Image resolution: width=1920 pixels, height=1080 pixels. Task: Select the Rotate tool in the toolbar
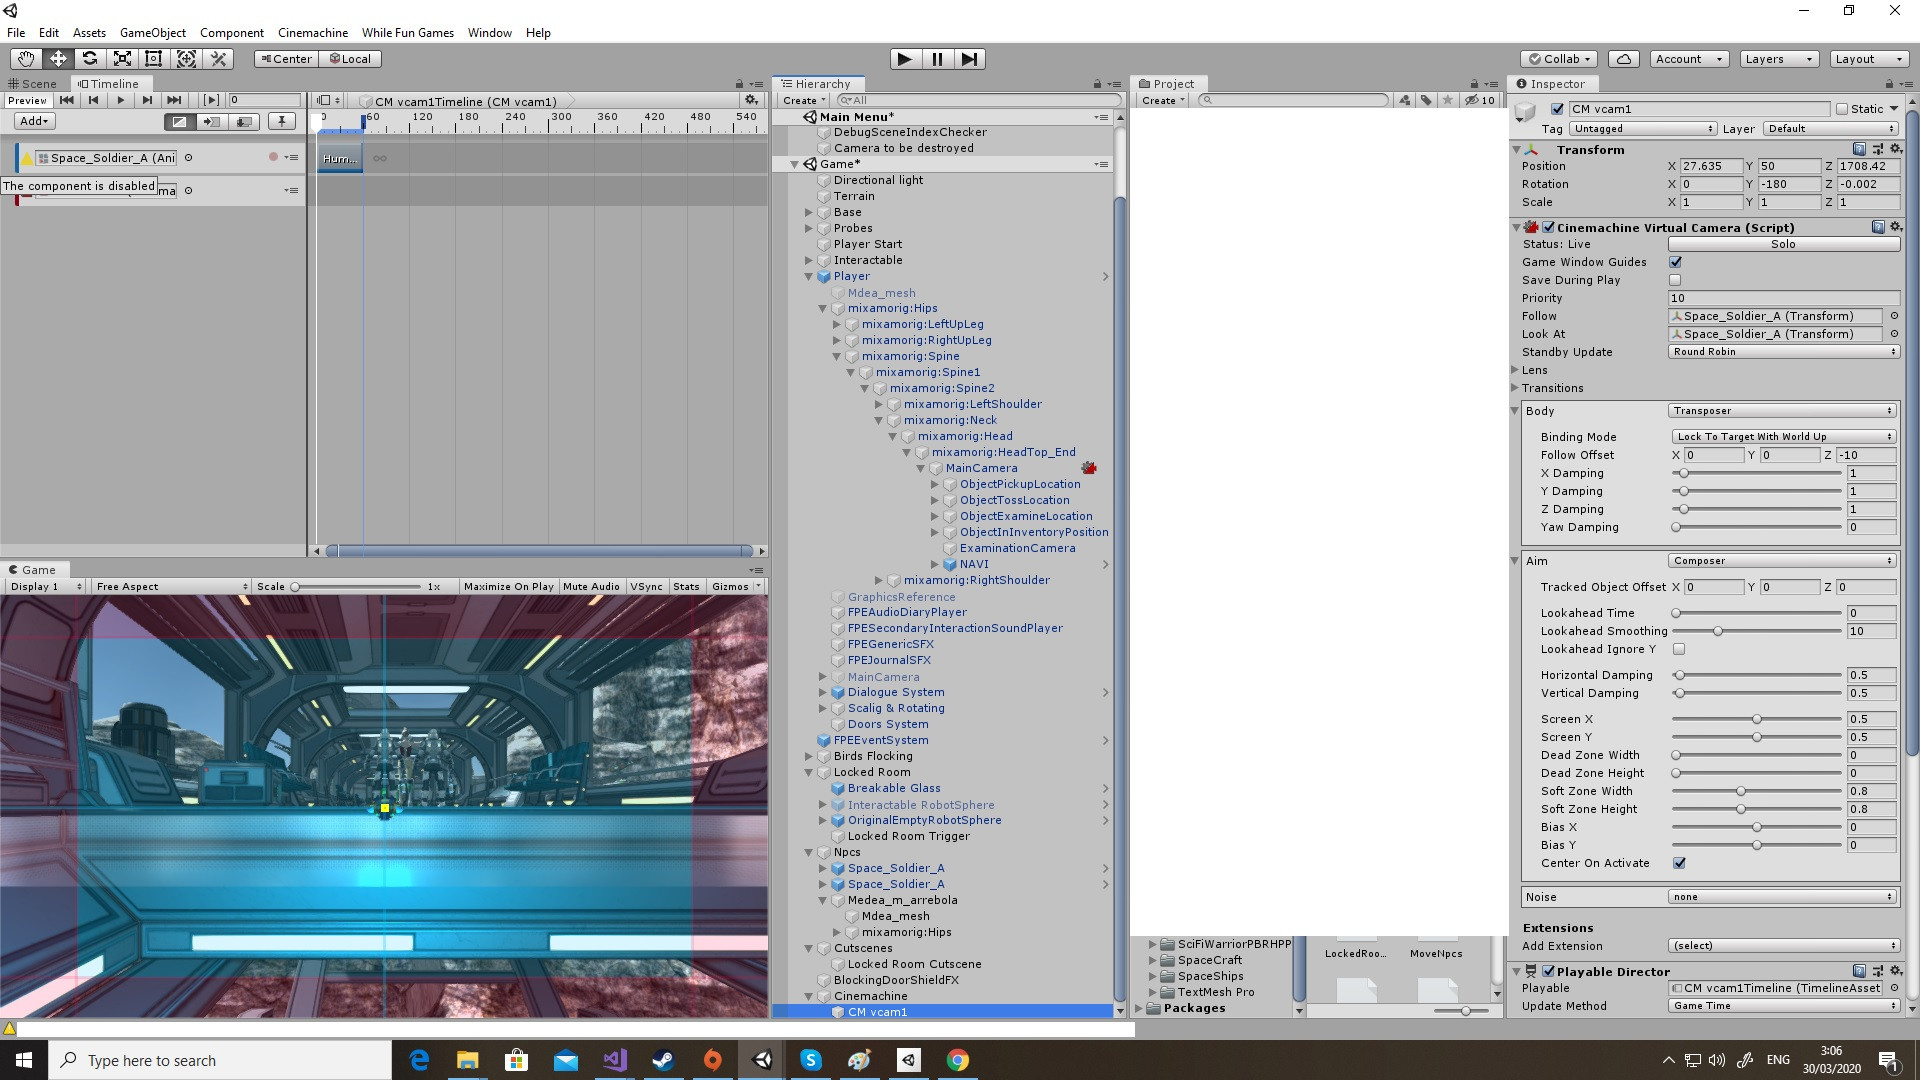(89, 59)
